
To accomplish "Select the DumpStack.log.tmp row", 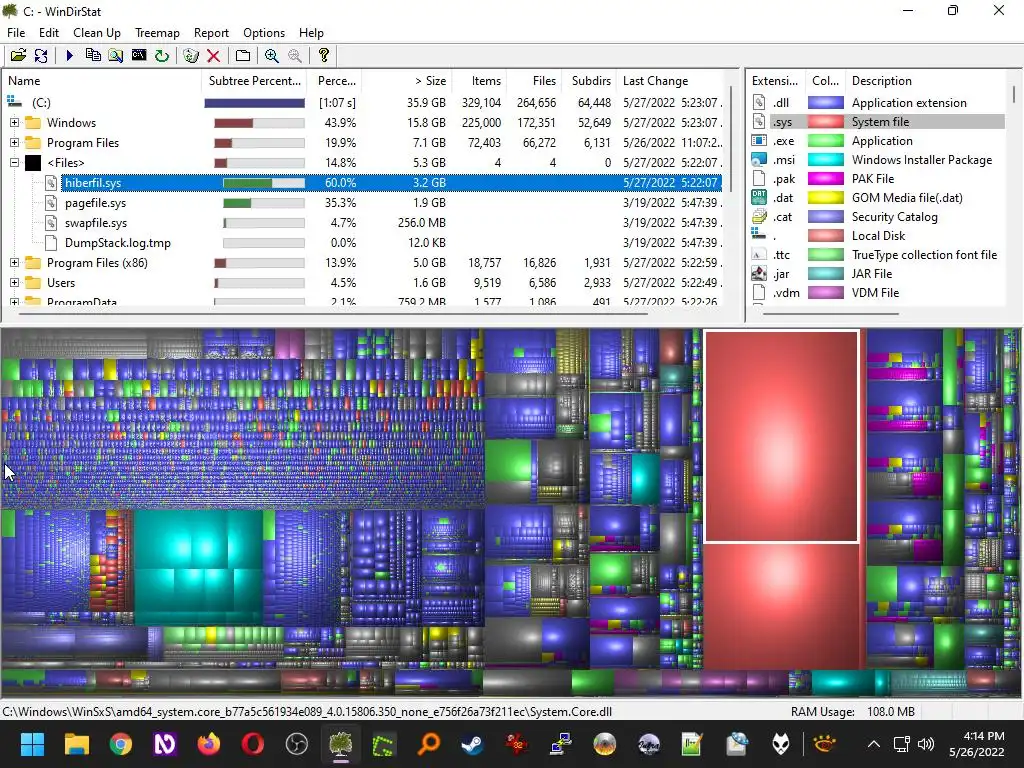I will (x=362, y=243).
